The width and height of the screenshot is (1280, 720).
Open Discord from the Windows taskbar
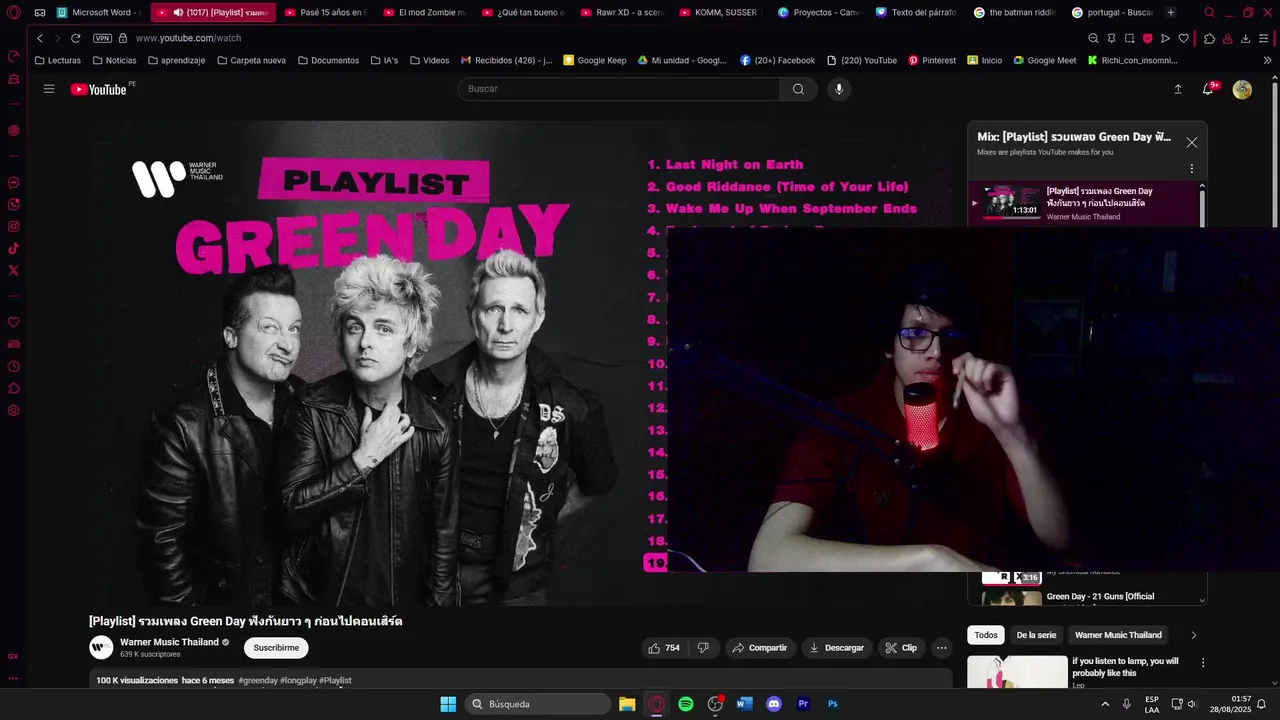pos(773,704)
